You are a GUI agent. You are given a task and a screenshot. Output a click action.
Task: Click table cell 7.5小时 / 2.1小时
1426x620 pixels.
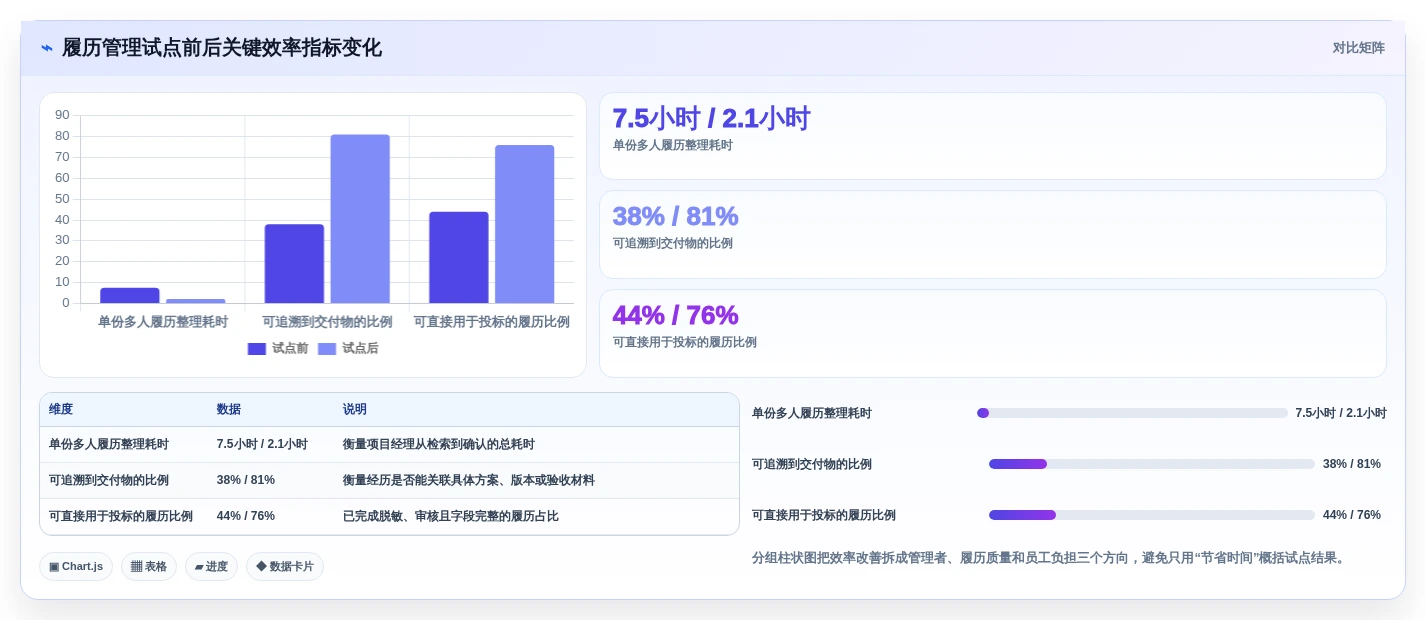[x=262, y=444]
